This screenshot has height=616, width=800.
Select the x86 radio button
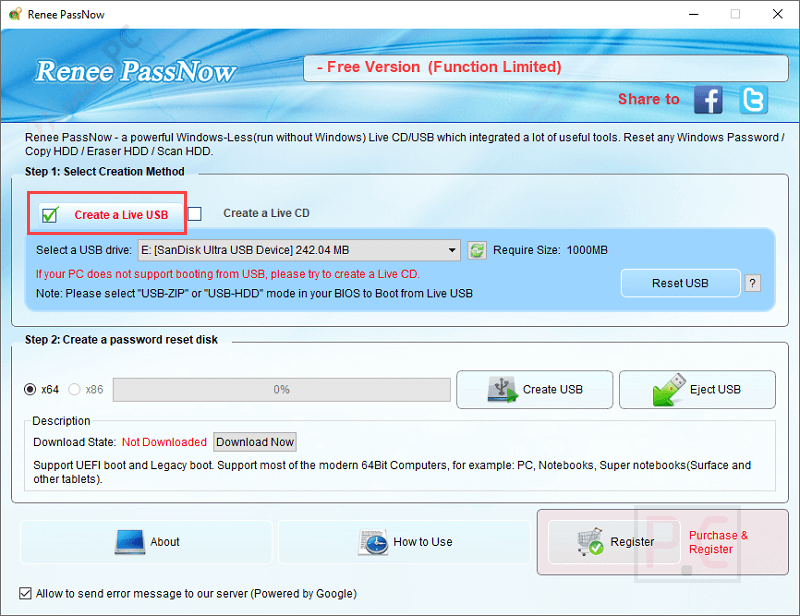tap(74, 389)
